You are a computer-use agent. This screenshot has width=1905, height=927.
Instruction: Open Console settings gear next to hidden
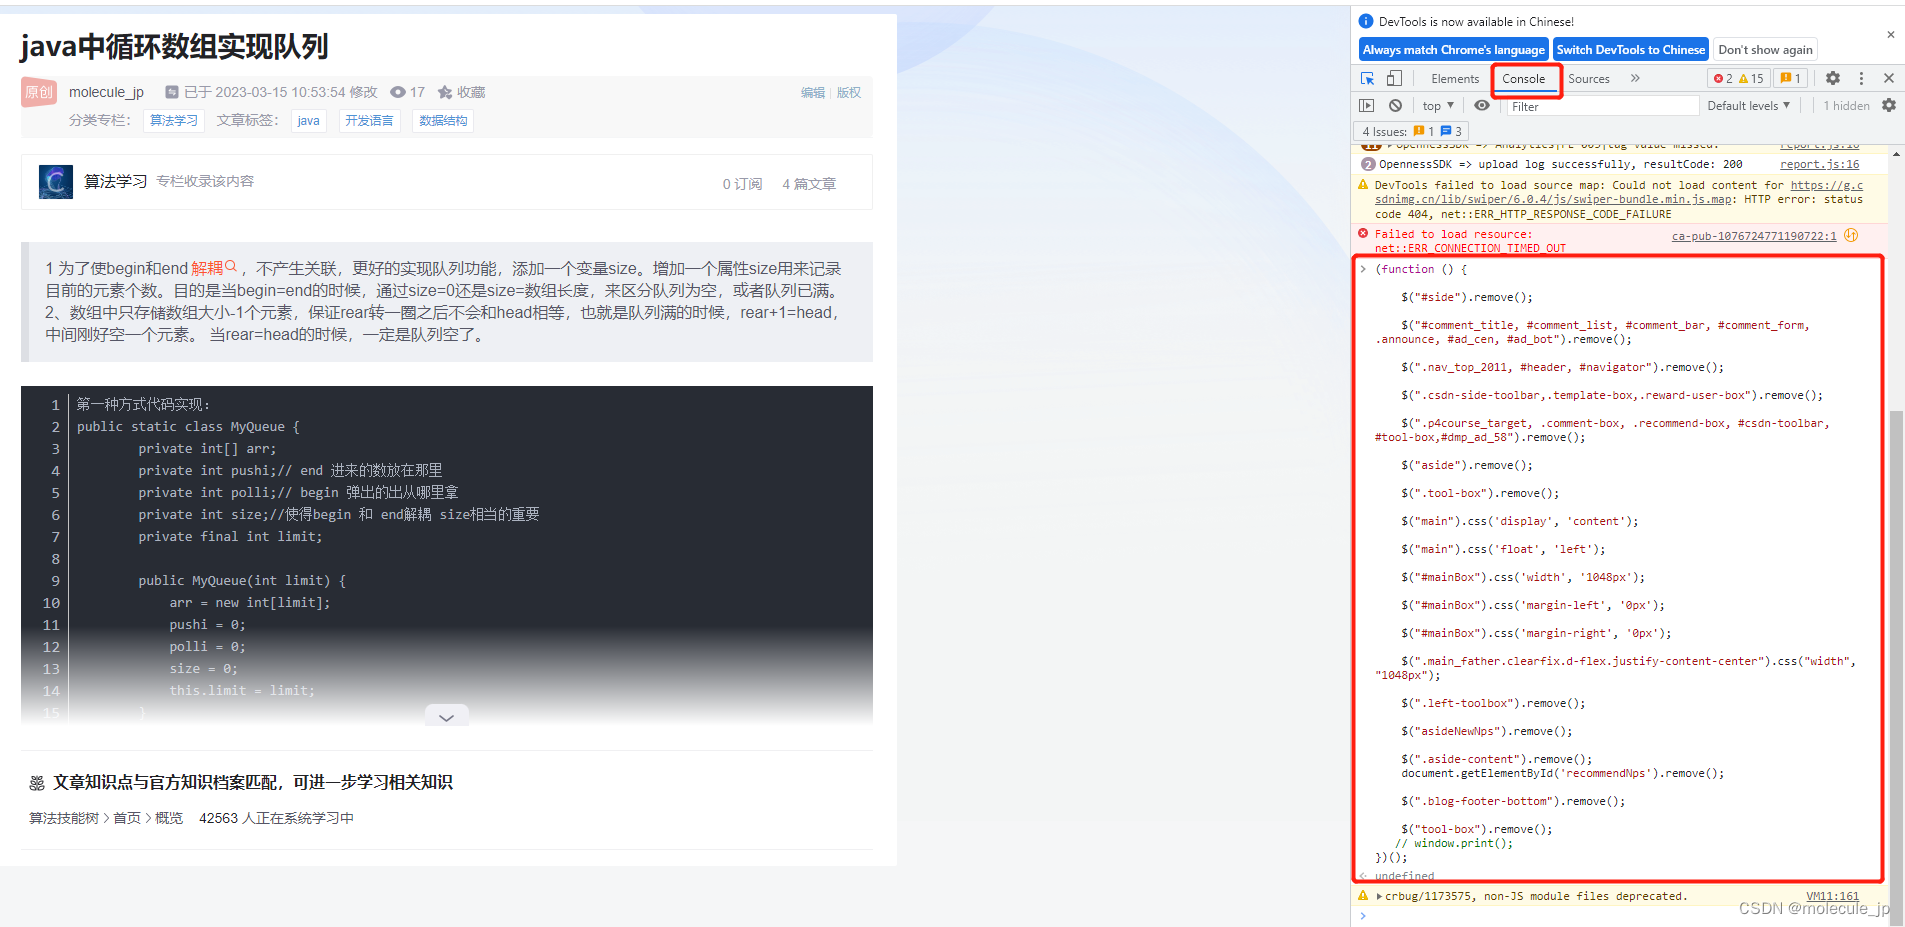pyautogui.click(x=1889, y=105)
